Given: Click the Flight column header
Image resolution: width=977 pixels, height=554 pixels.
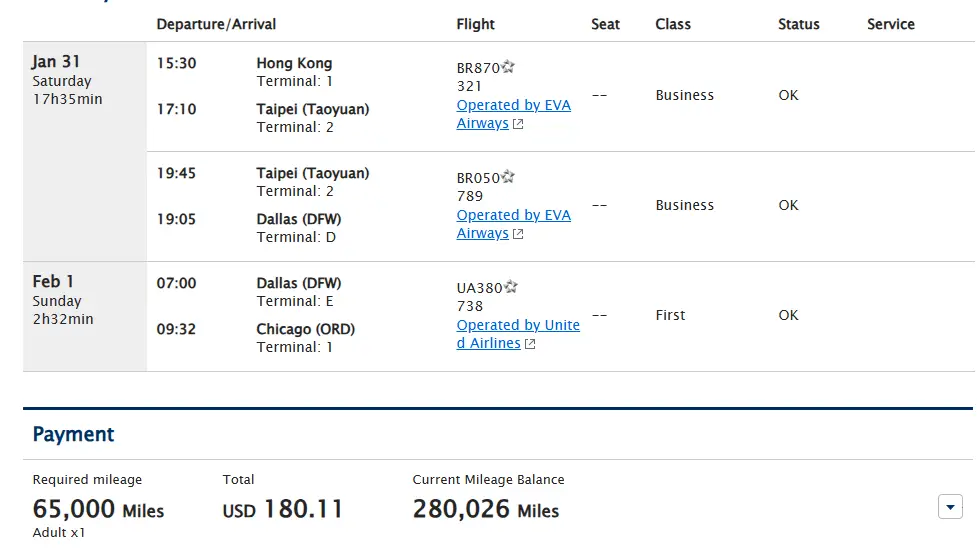Looking at the screenshot, I should (x=475, y=24).
